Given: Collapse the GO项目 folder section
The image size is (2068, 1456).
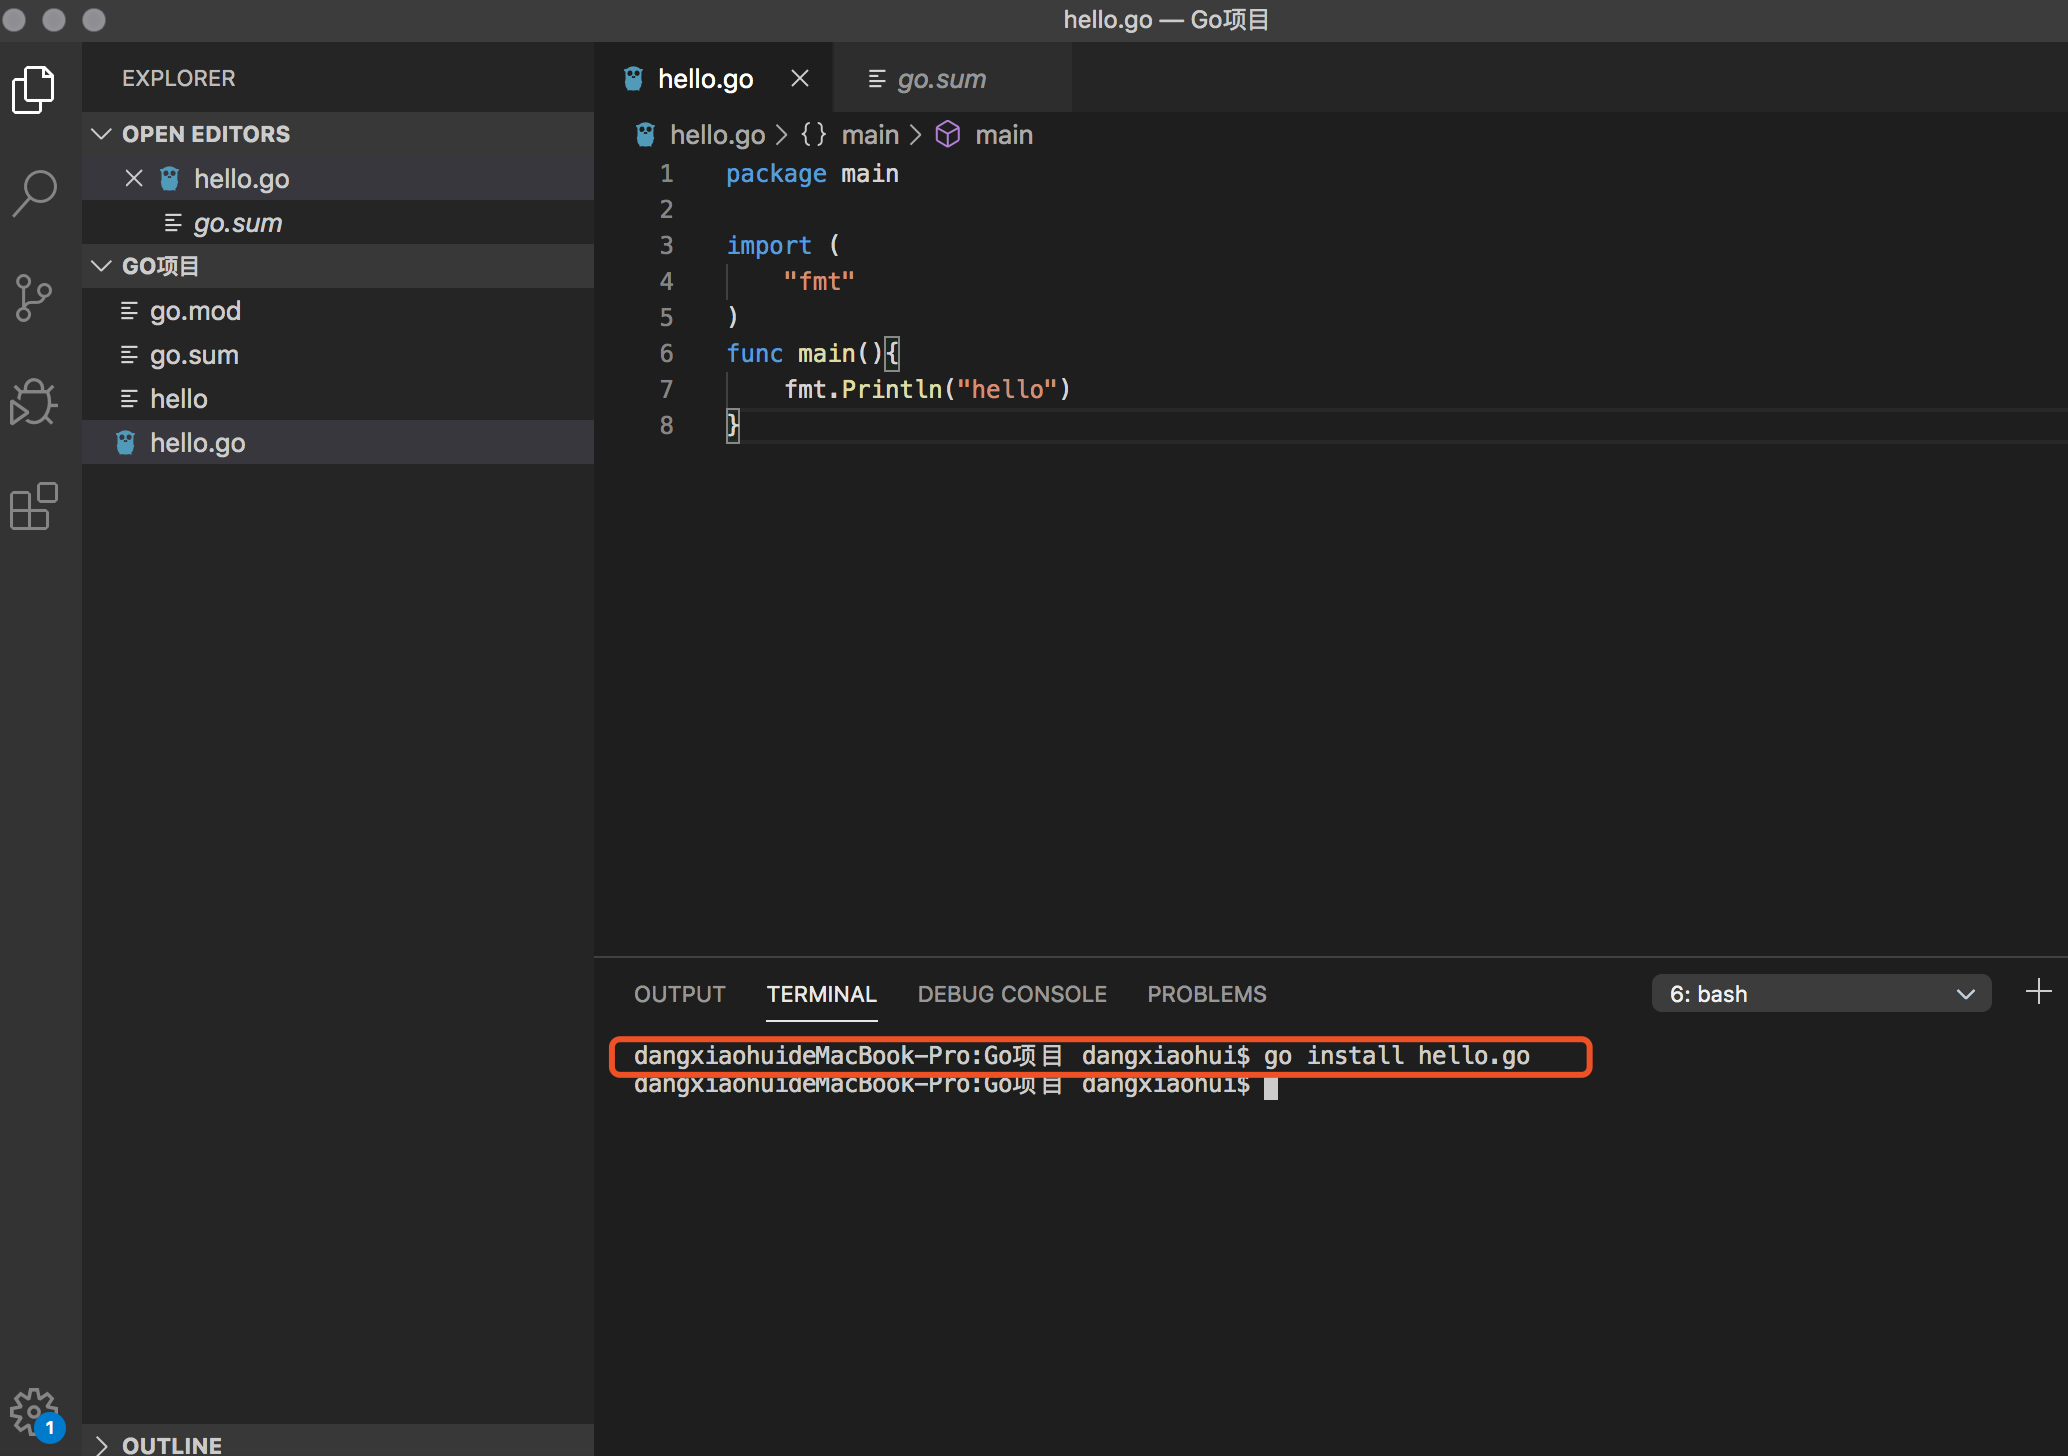Looking at the screenshot, I should 101,266.
